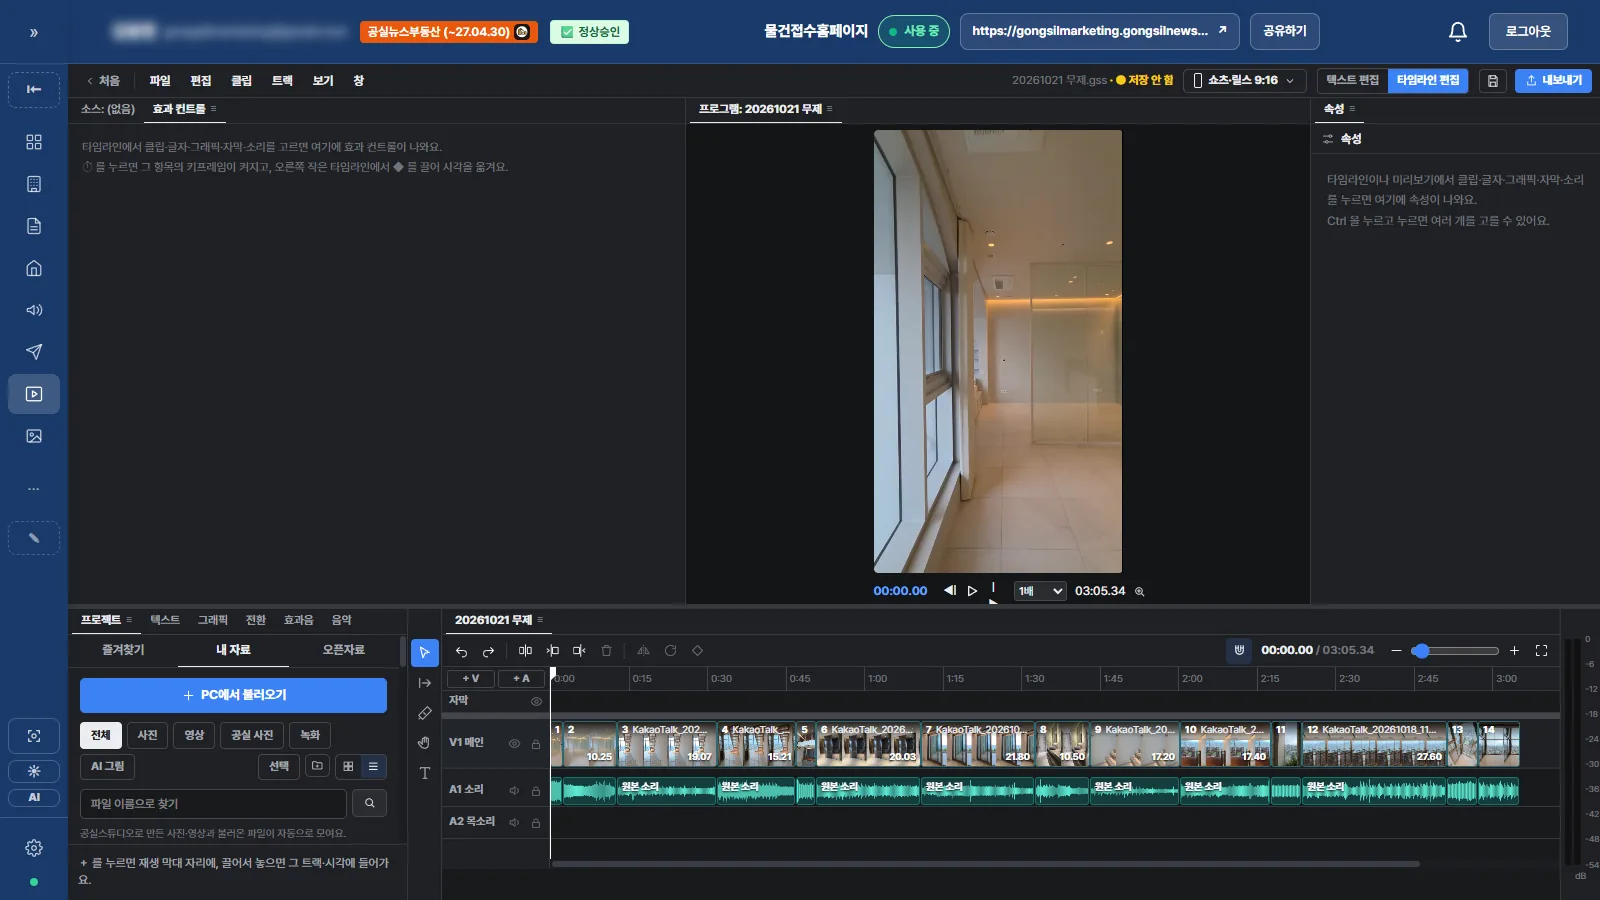Switch media list to grid view
The width and height of the screenshot is (1600, 900).
point(347,766)
